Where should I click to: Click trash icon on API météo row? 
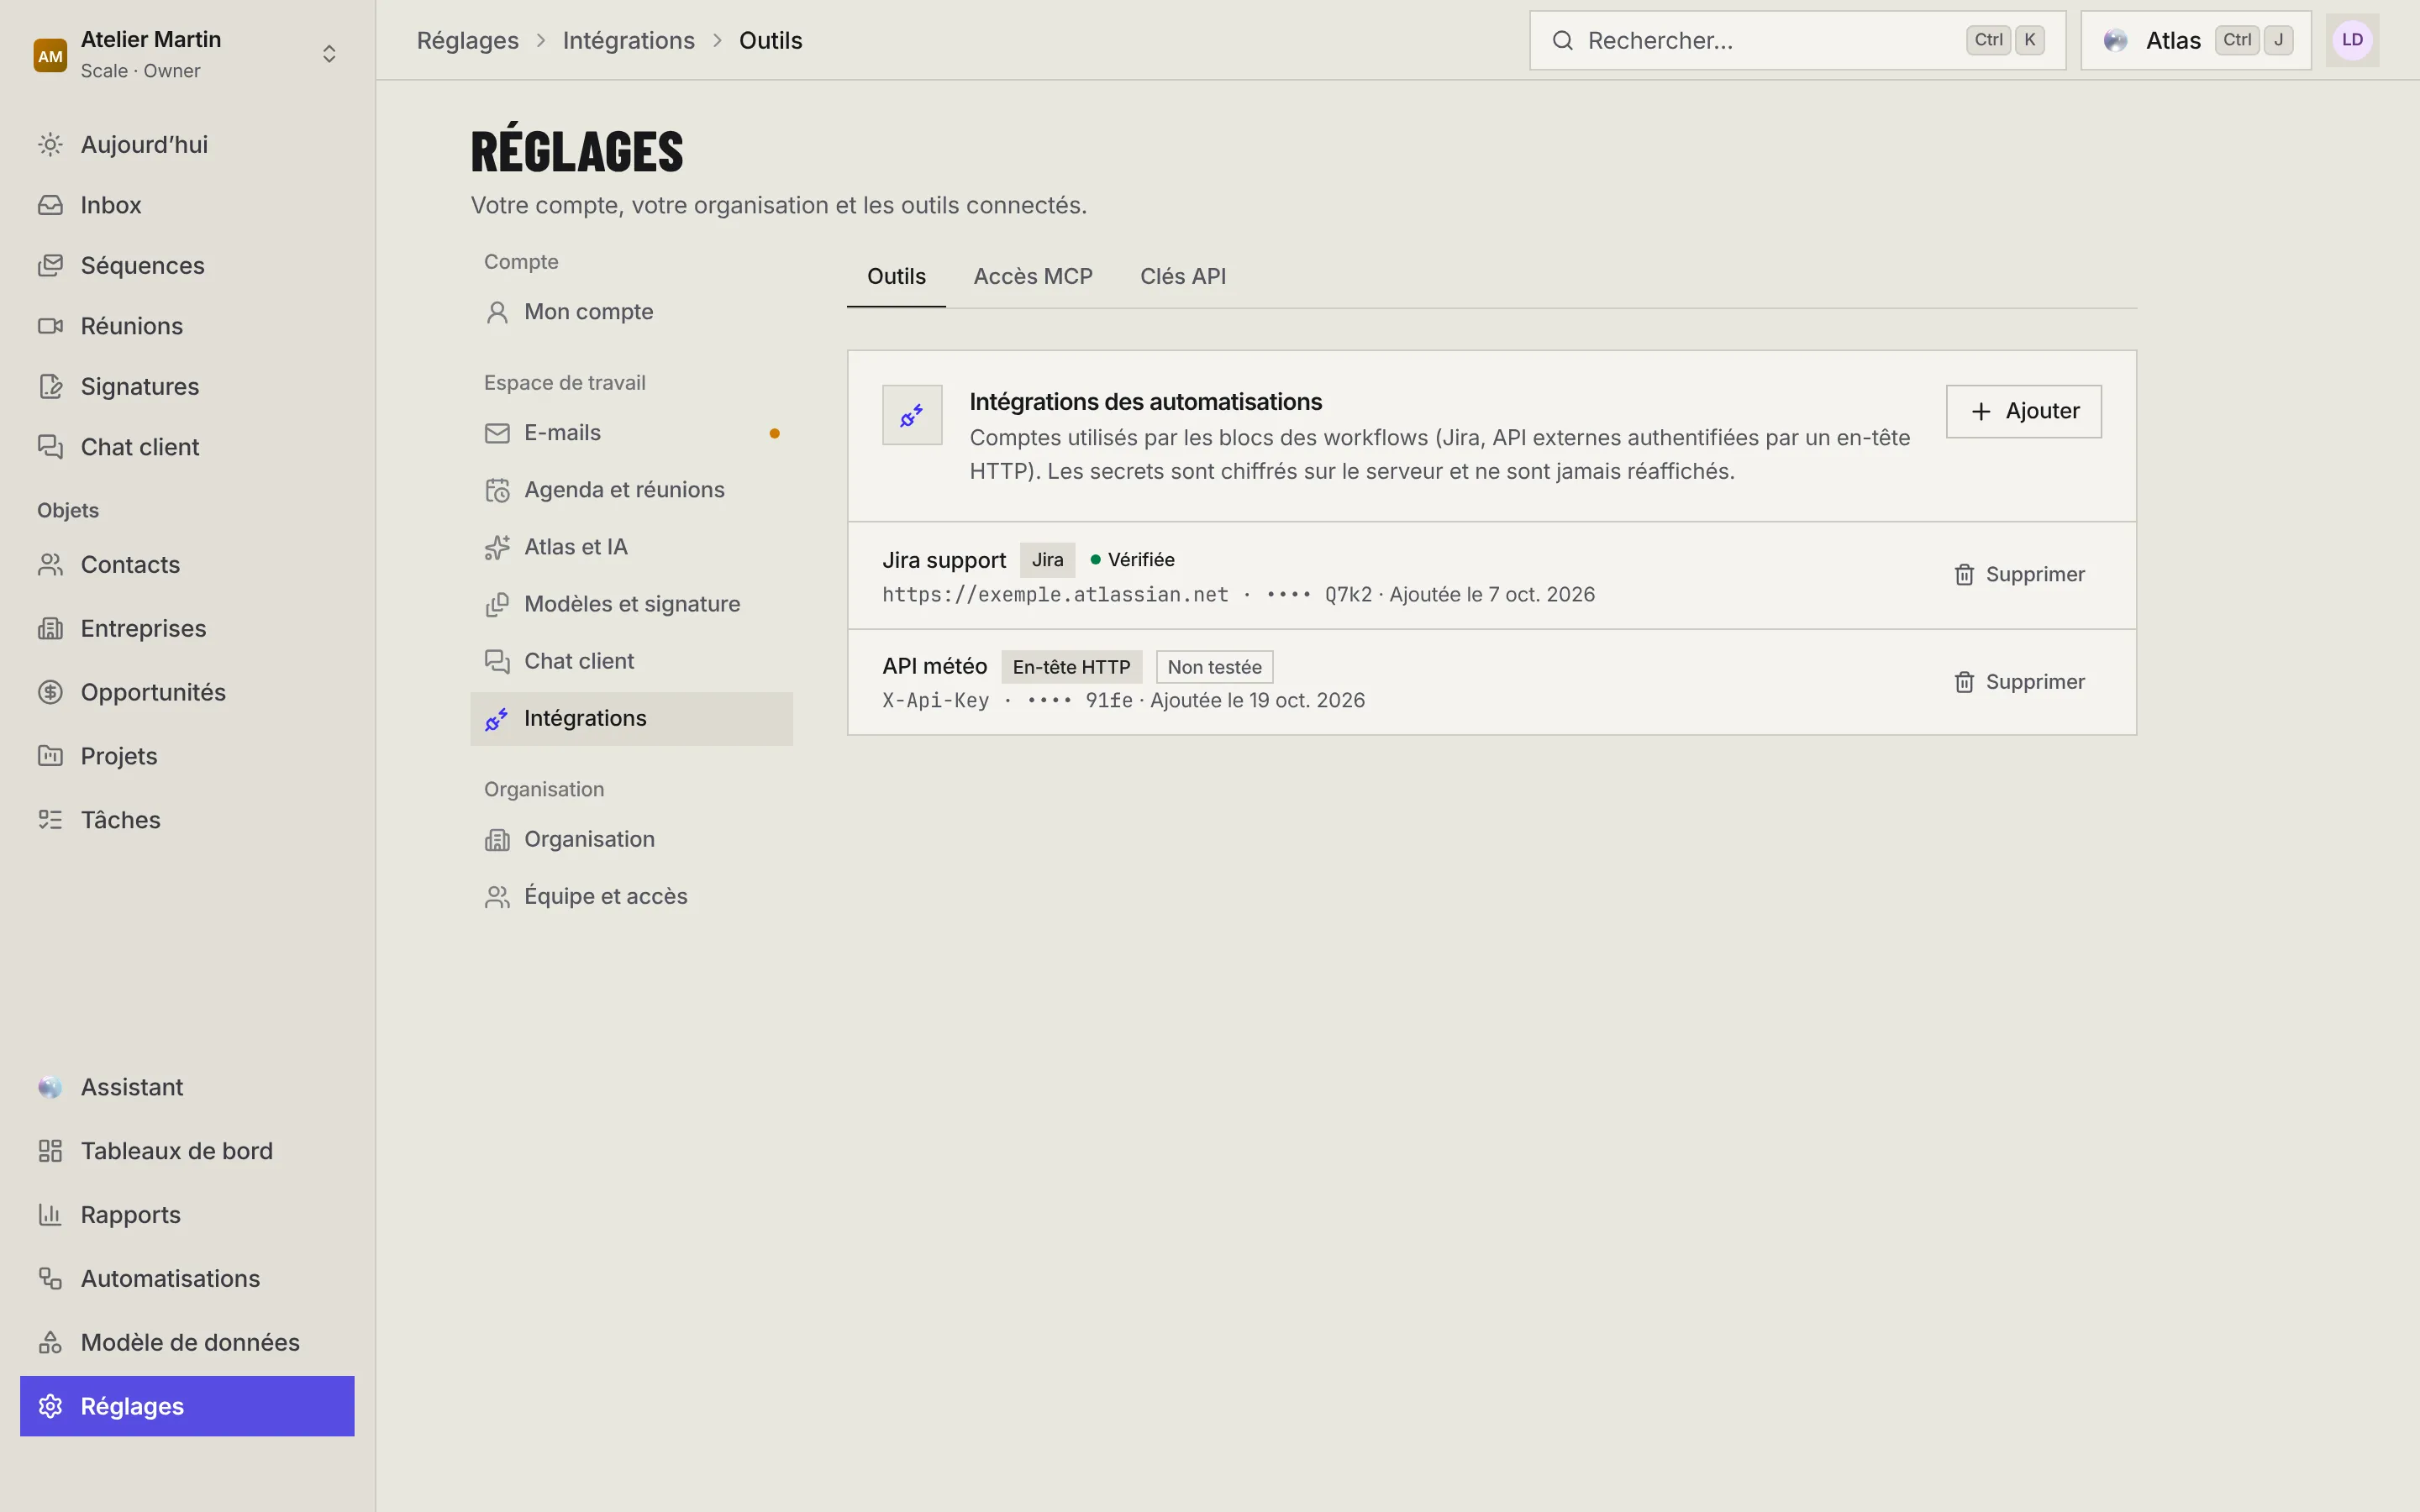1964,682
